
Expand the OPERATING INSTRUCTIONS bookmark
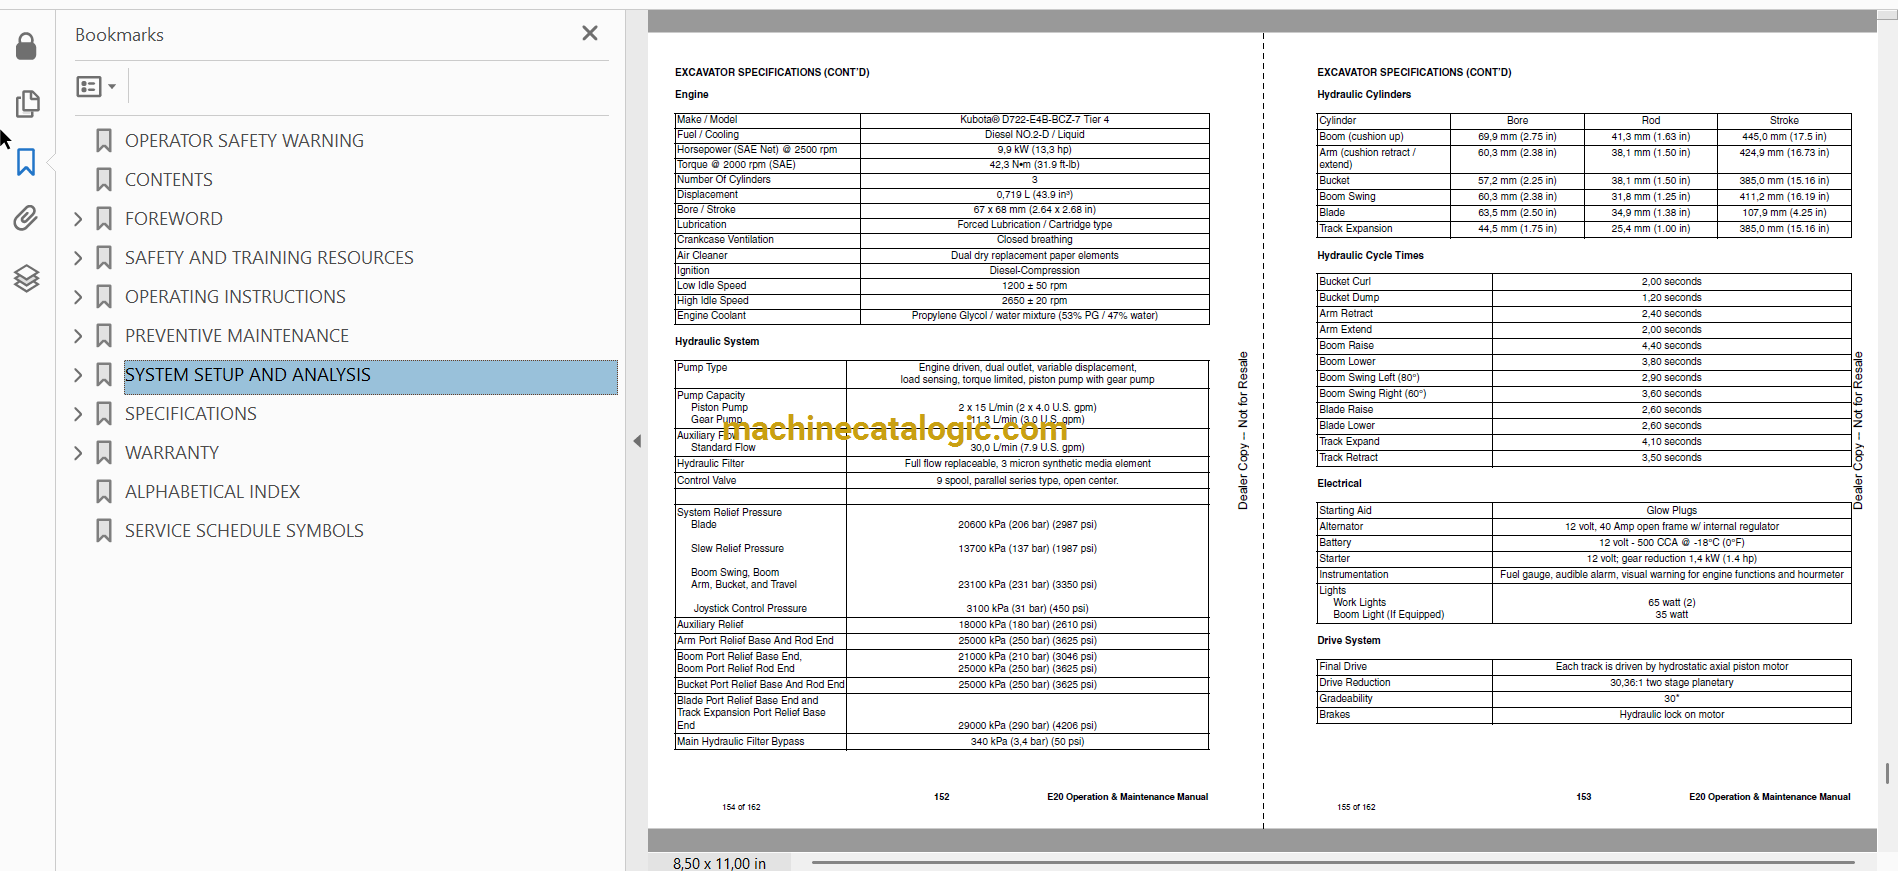[x=78, y=297]
